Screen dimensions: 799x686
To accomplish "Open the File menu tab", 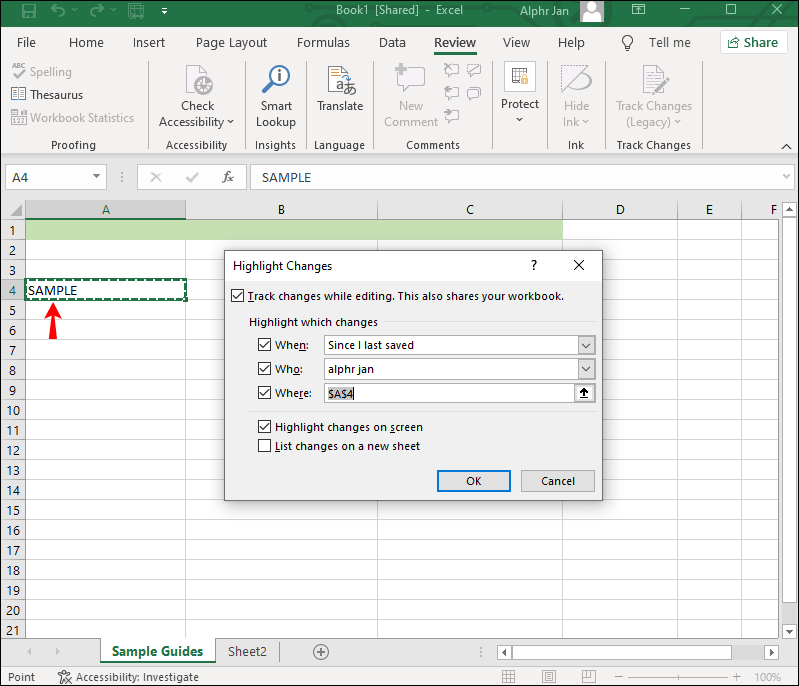I will (26, 42).
